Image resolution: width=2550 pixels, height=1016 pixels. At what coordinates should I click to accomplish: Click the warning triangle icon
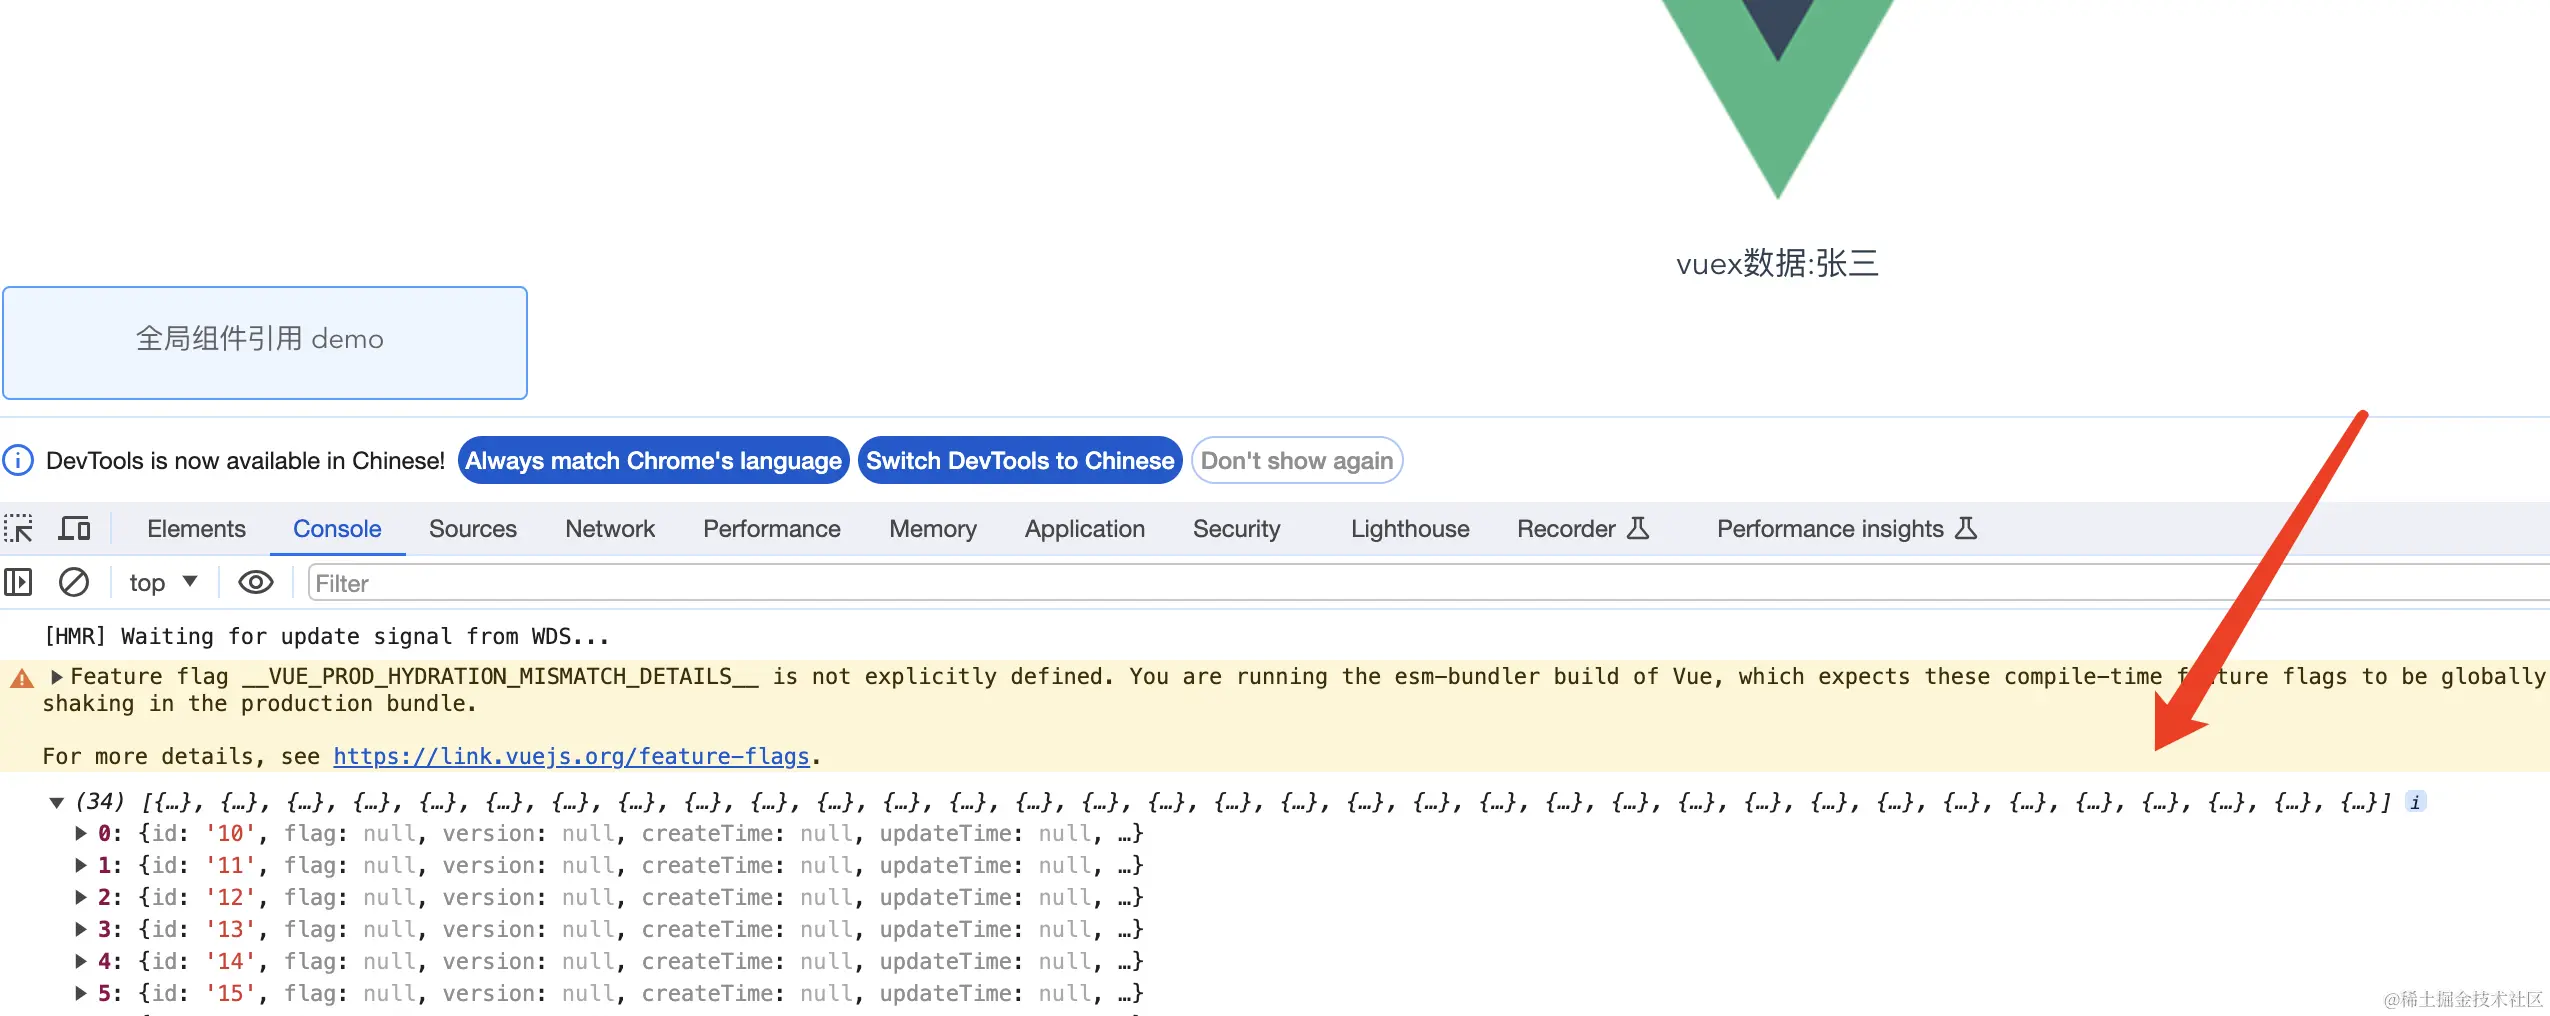click(22, 678)
